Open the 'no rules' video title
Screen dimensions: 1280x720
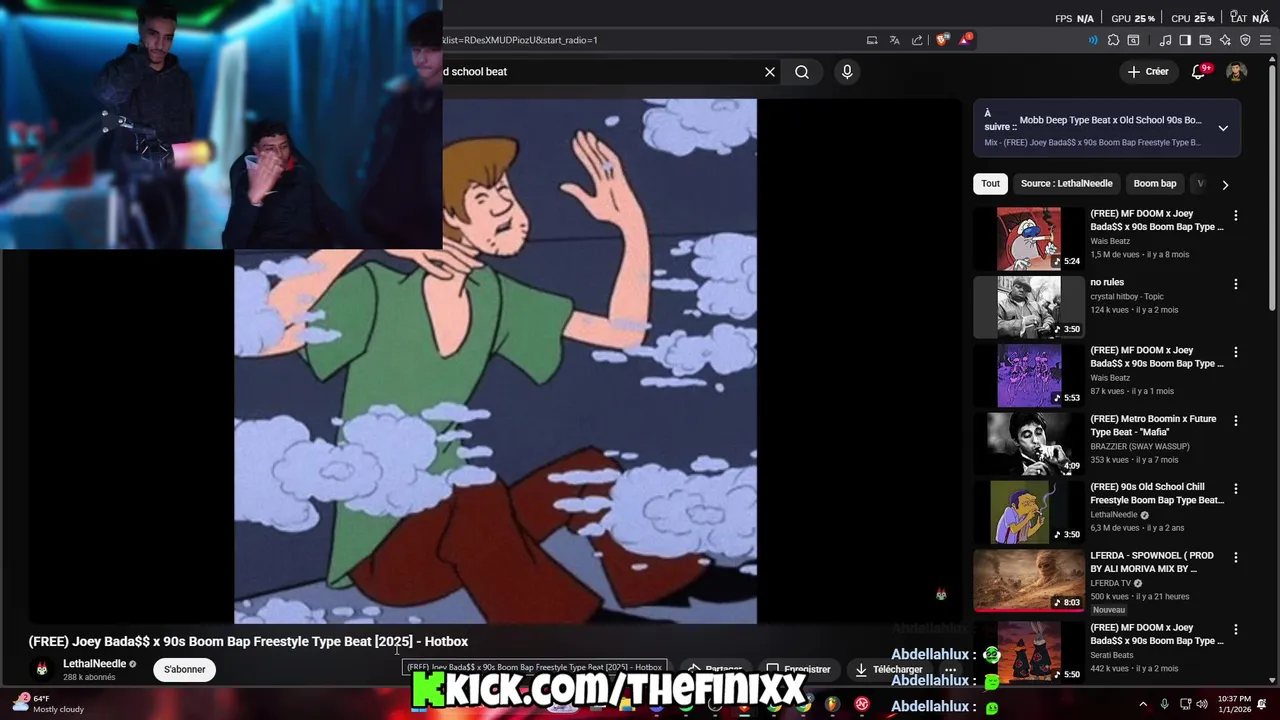click(1107, 282)
